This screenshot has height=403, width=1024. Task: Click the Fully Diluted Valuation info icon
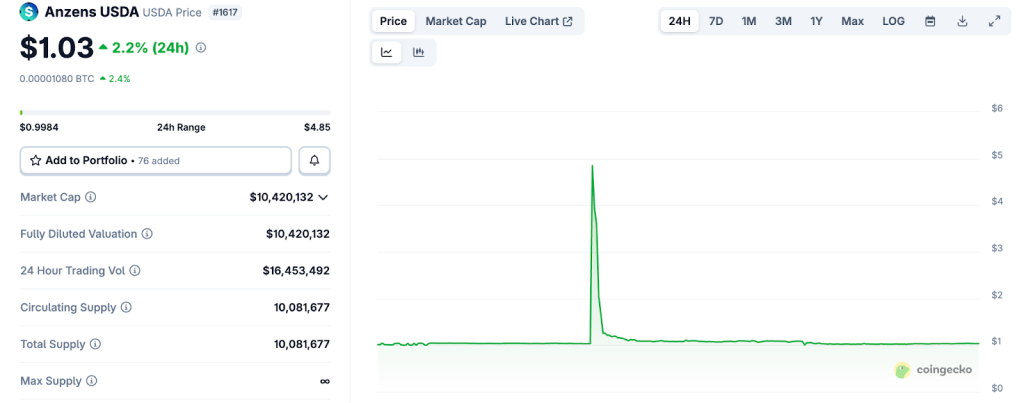(147, 234)
